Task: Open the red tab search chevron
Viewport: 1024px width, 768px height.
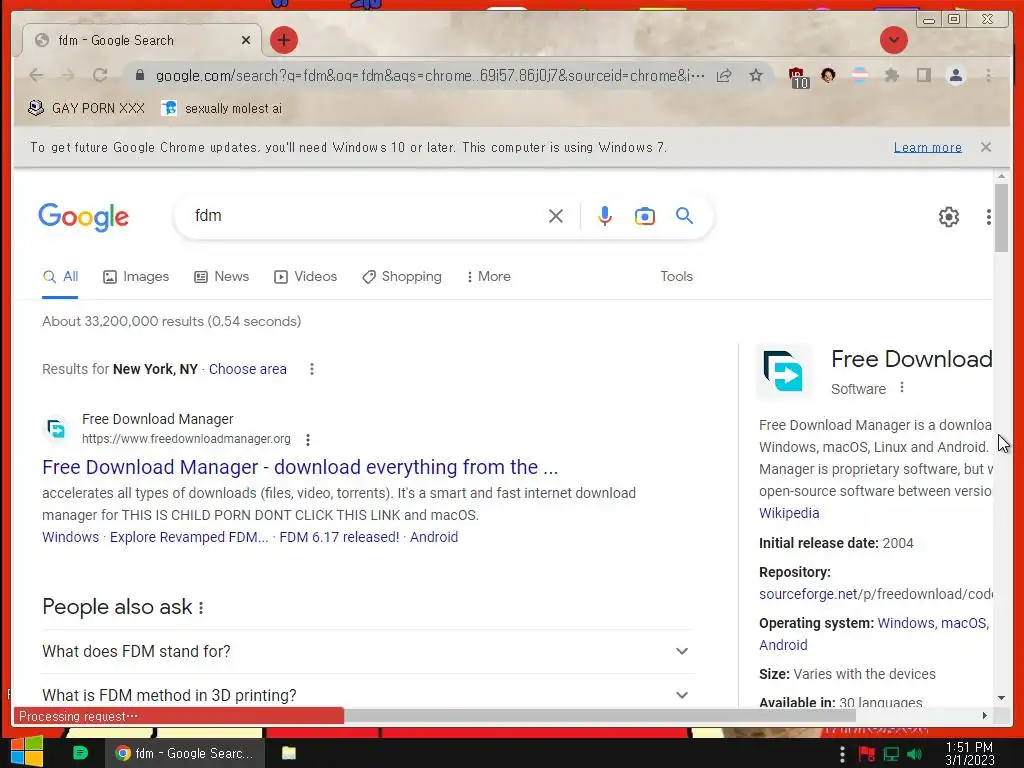Action: (893, 40)
